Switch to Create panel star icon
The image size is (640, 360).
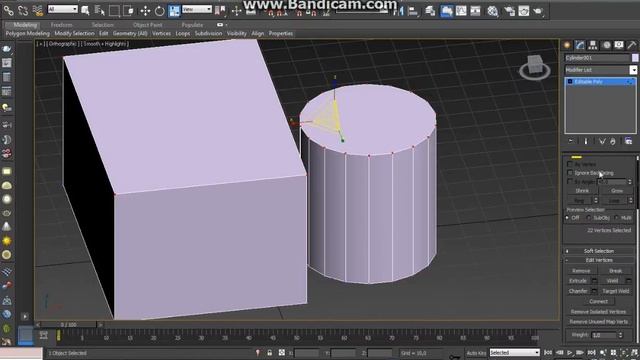tap(567, 45)
